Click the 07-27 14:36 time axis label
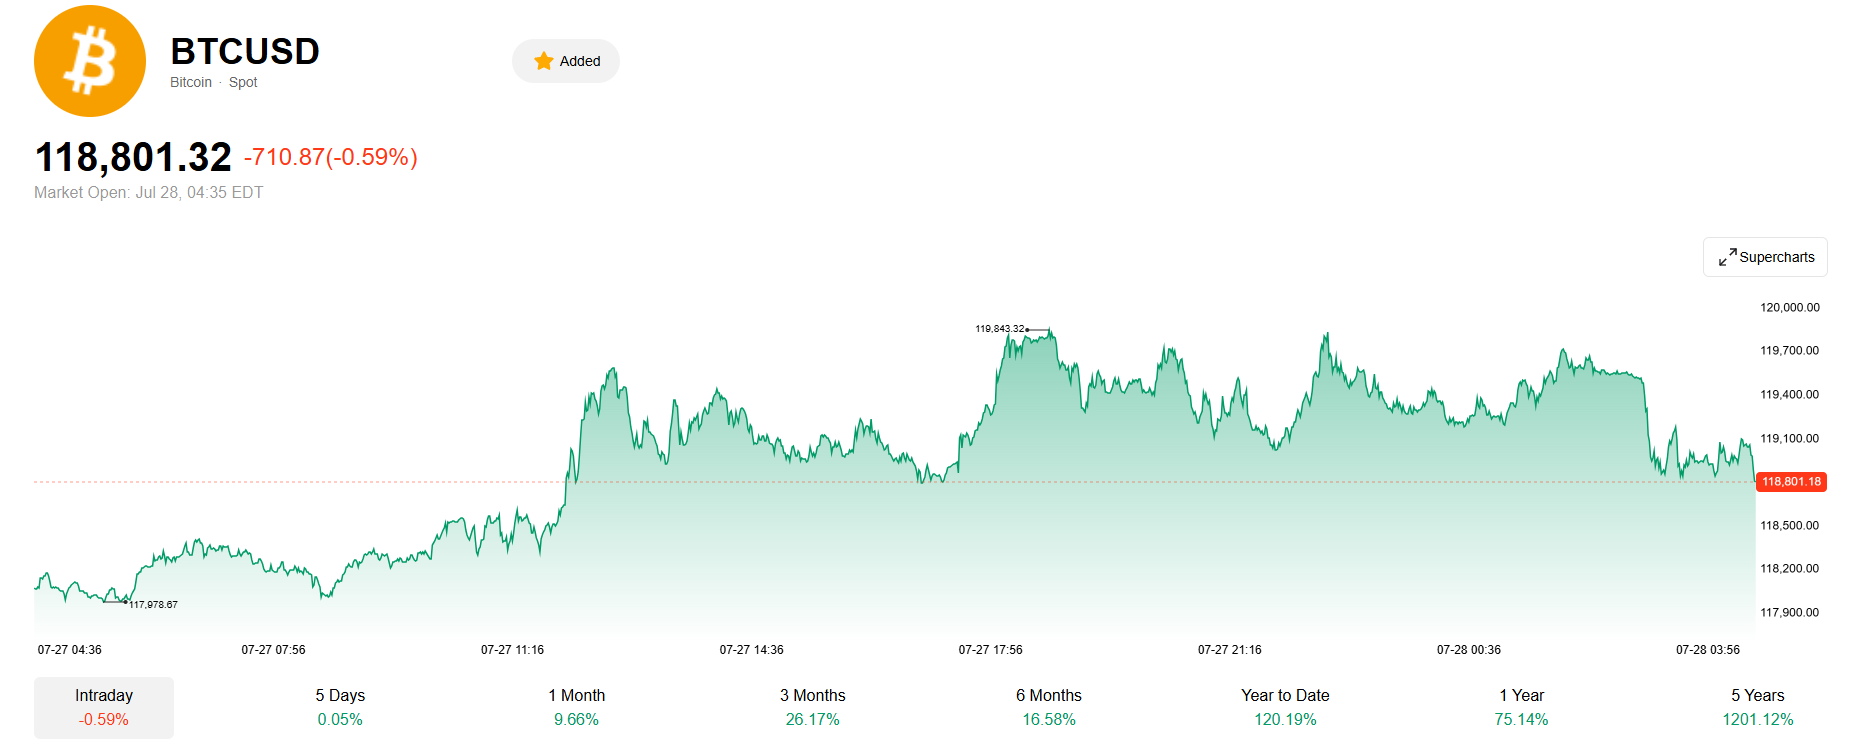 click(751, 649)
